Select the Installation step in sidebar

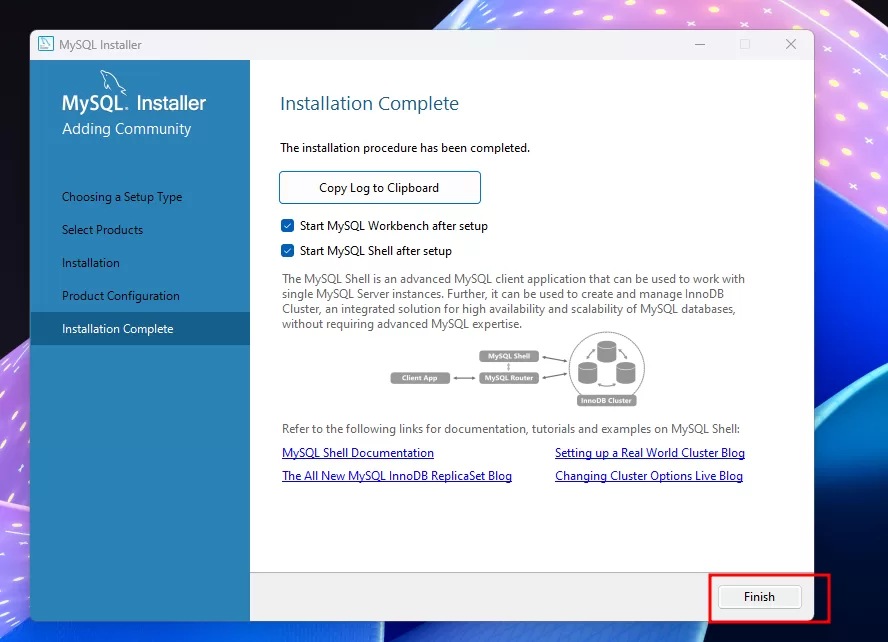tap(91, 263)
